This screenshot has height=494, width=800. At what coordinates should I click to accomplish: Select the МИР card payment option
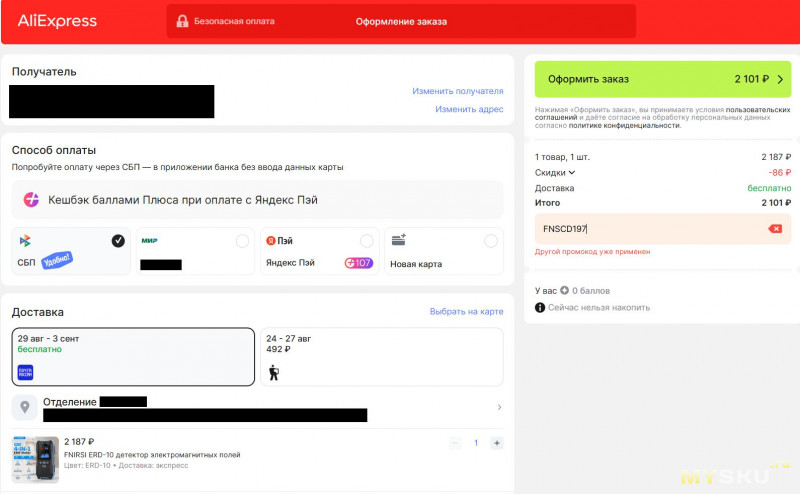[195, 251]
